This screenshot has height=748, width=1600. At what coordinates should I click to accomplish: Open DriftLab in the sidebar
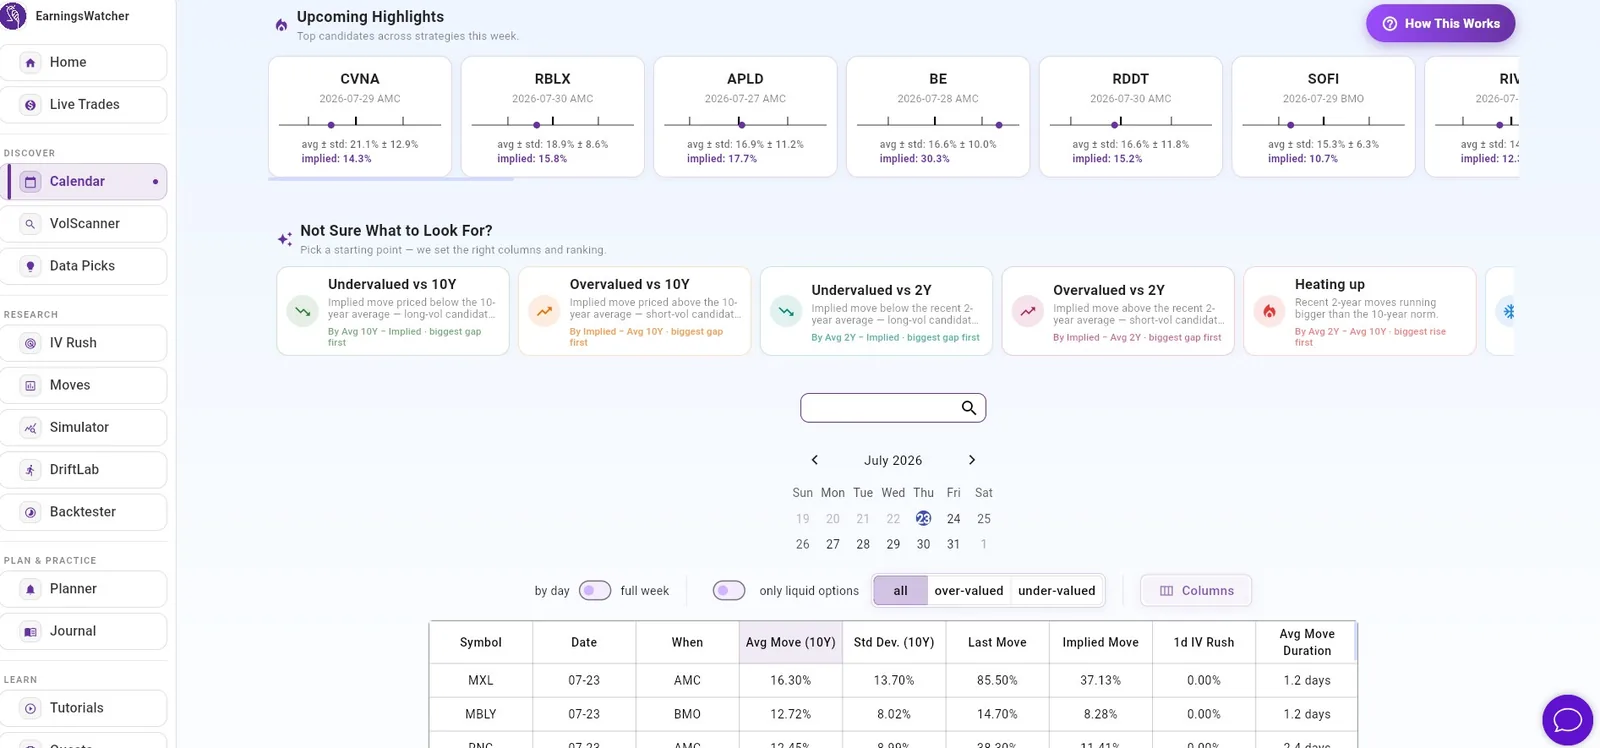84,469
